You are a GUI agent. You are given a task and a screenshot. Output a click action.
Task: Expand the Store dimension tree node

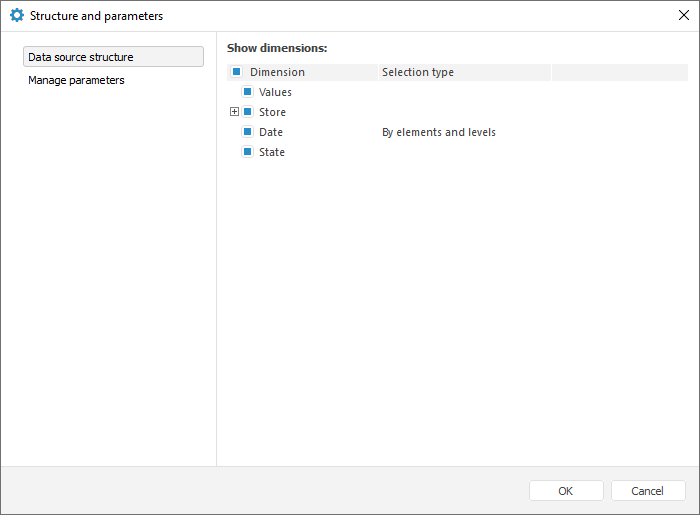[234, 112]
